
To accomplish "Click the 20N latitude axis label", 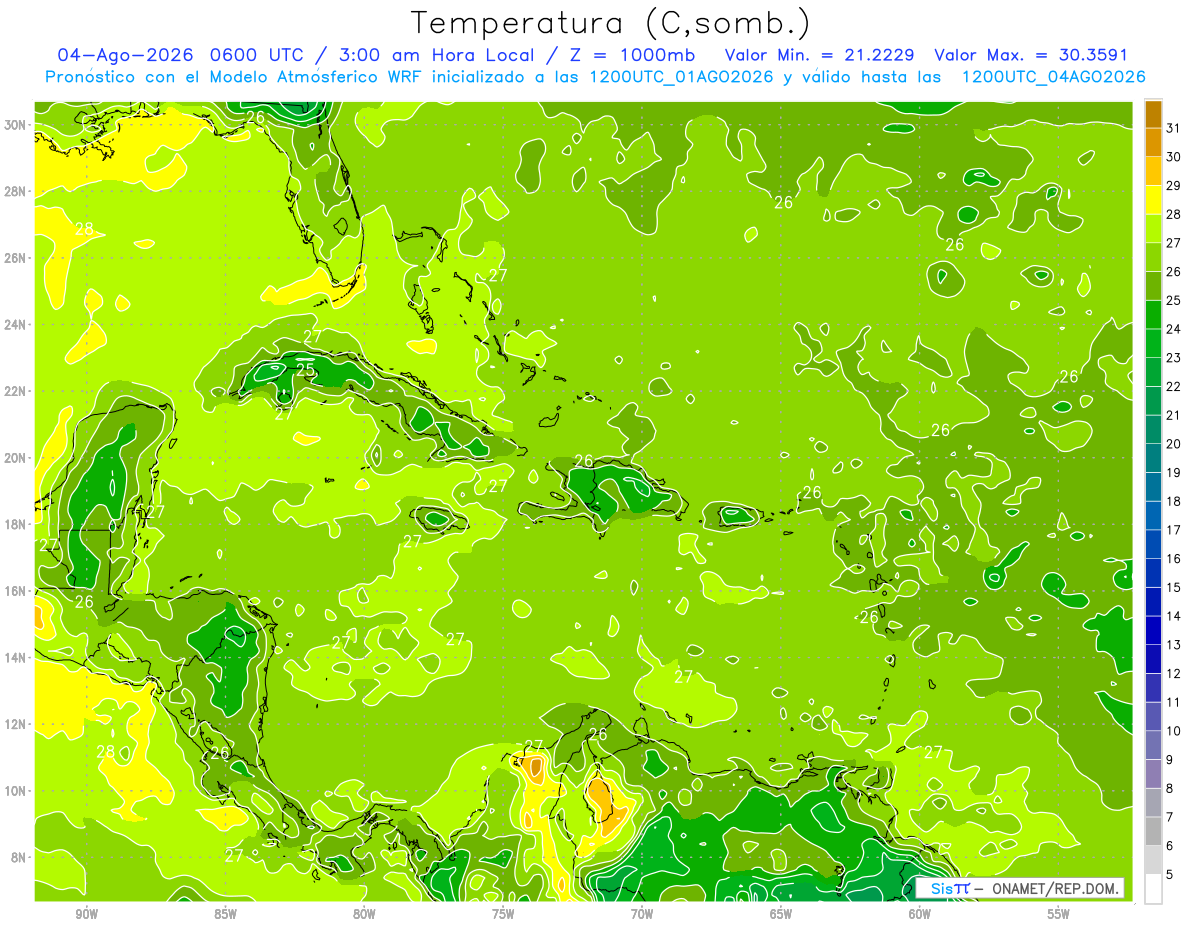I will [15, 458].
